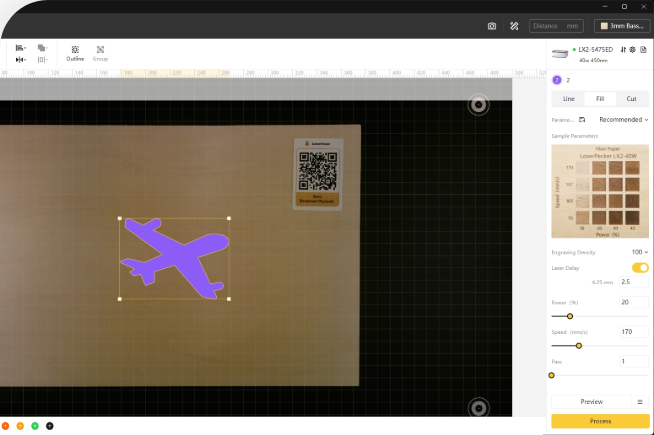This screenshot has width=654, height=435.
Task: Switch to the Line tab
Action: [x=568, y=99]
